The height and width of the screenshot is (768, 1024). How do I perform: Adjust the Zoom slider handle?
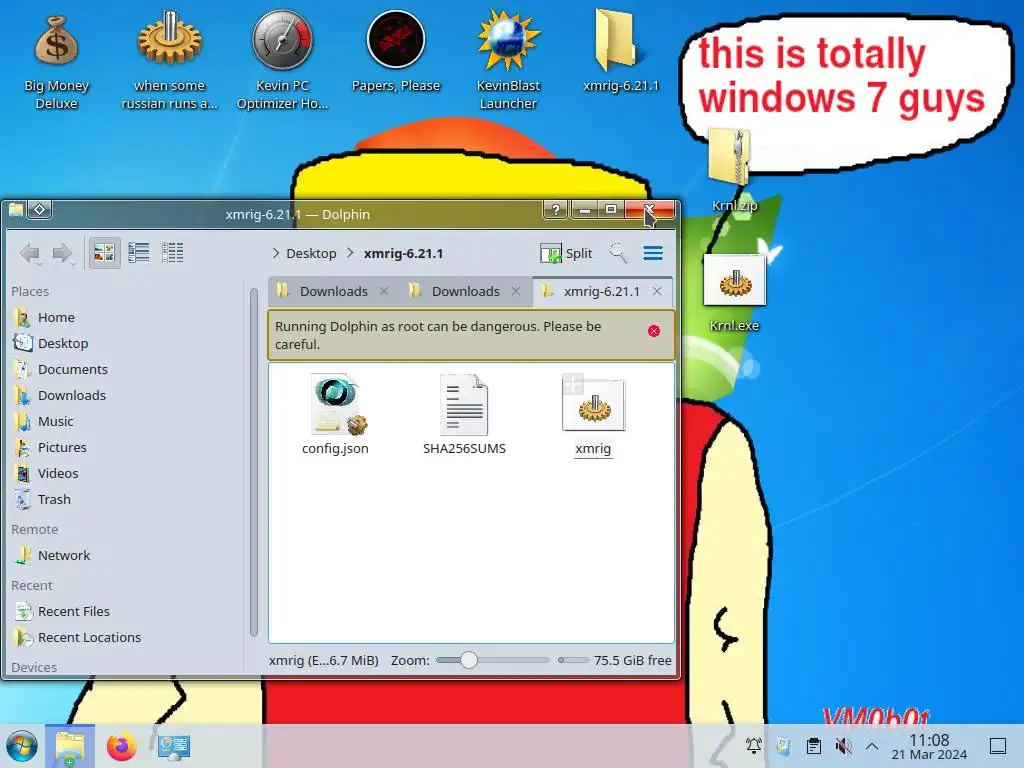(468, 660)
